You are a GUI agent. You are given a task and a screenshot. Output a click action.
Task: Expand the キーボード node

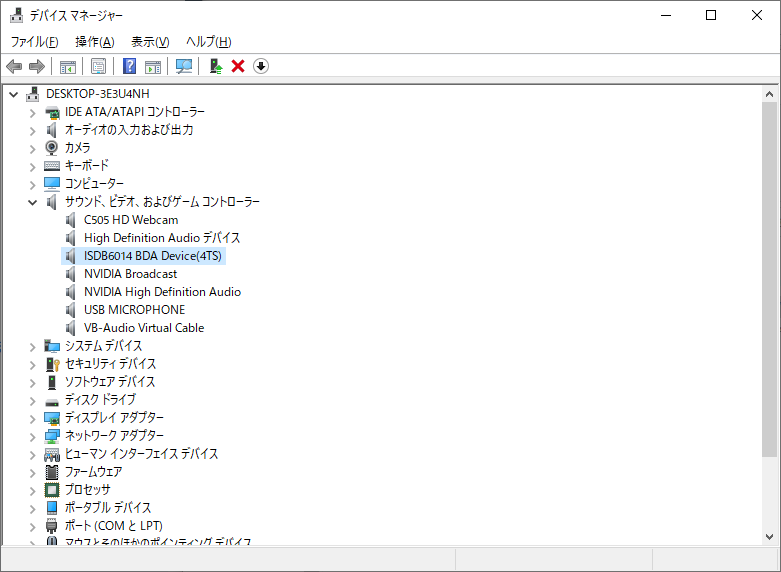tap(33, 167)
